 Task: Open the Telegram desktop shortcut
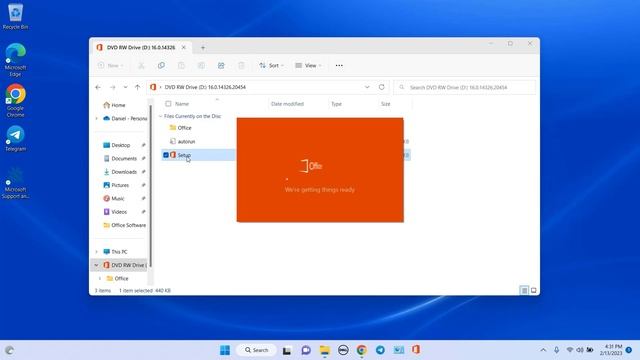15,139
